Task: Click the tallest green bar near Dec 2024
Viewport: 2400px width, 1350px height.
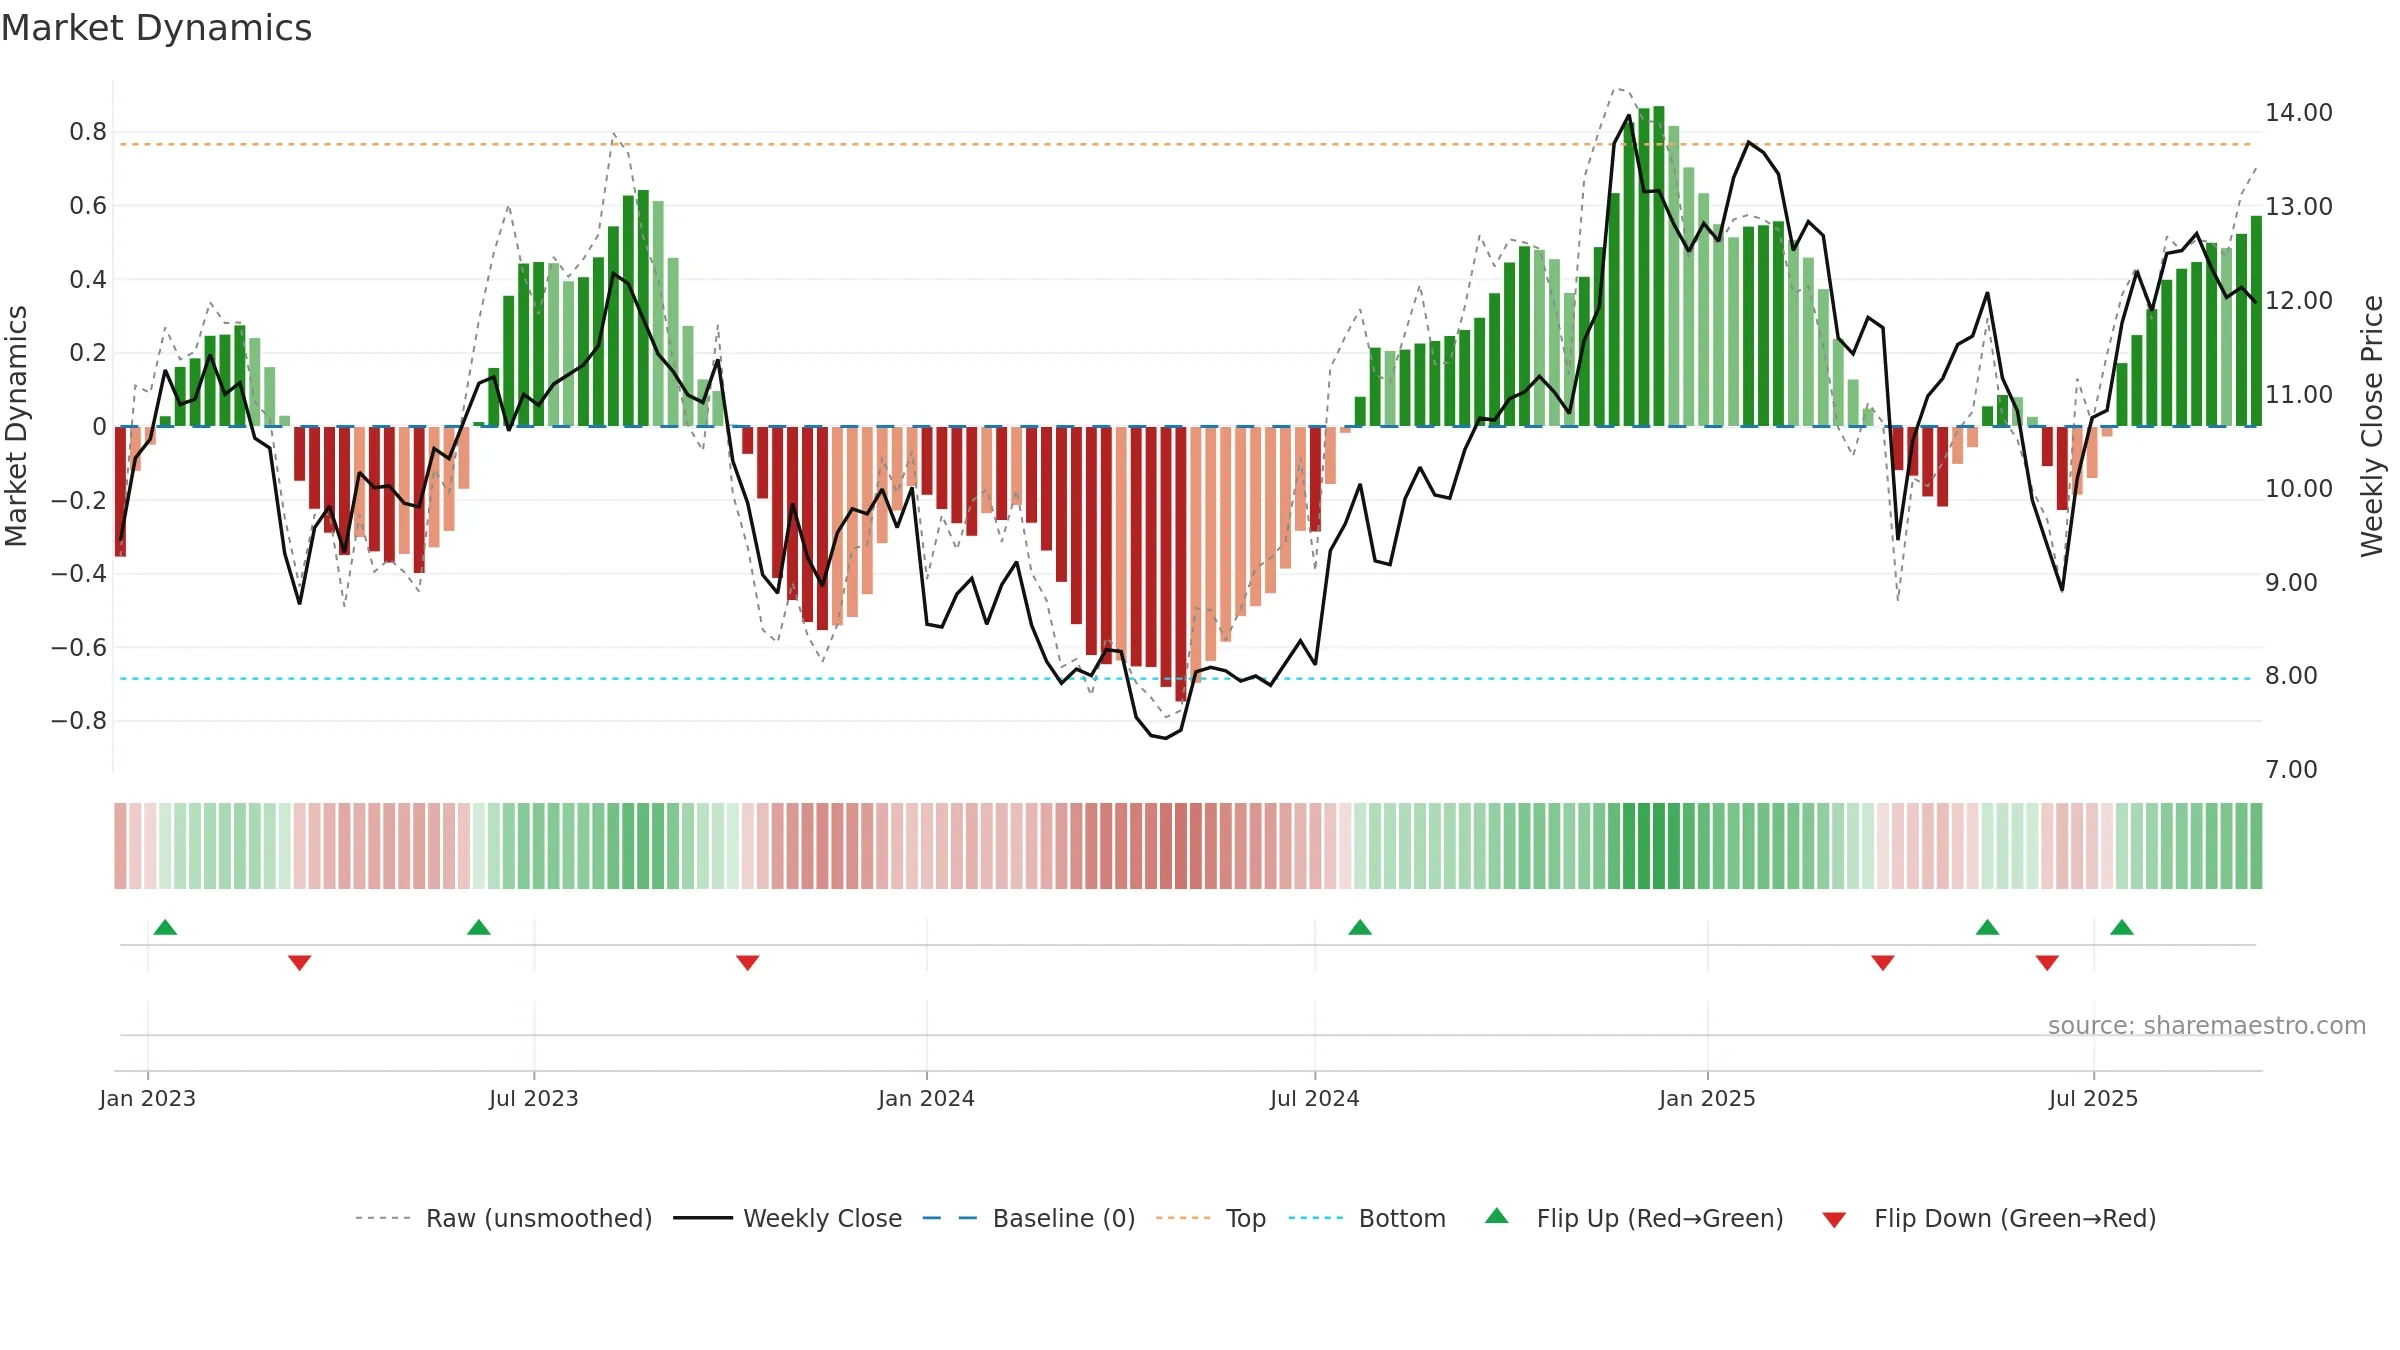Action: point(1659,266)
